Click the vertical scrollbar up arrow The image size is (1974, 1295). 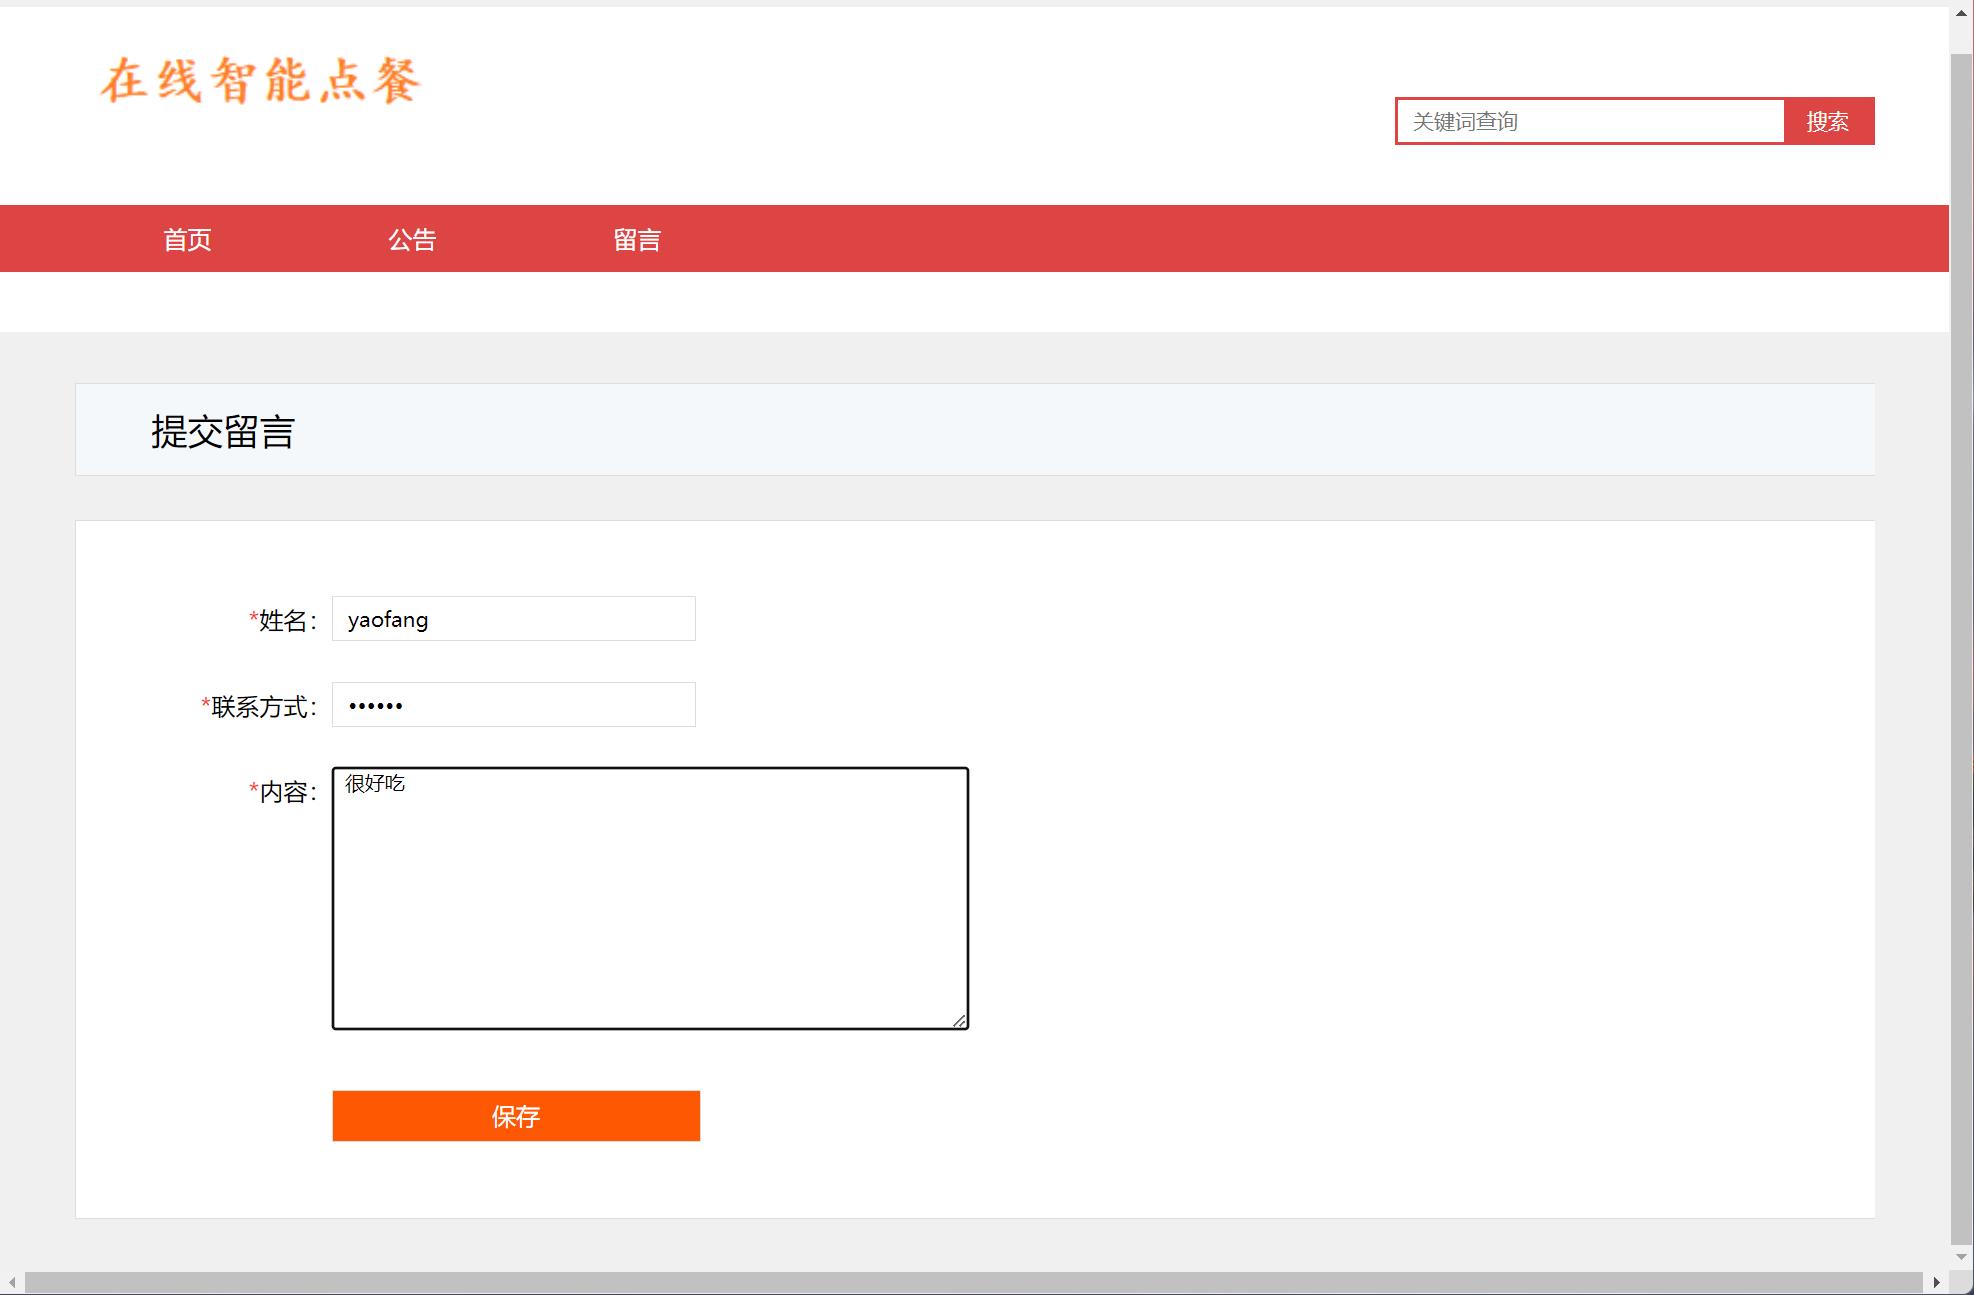point(1961,14)
